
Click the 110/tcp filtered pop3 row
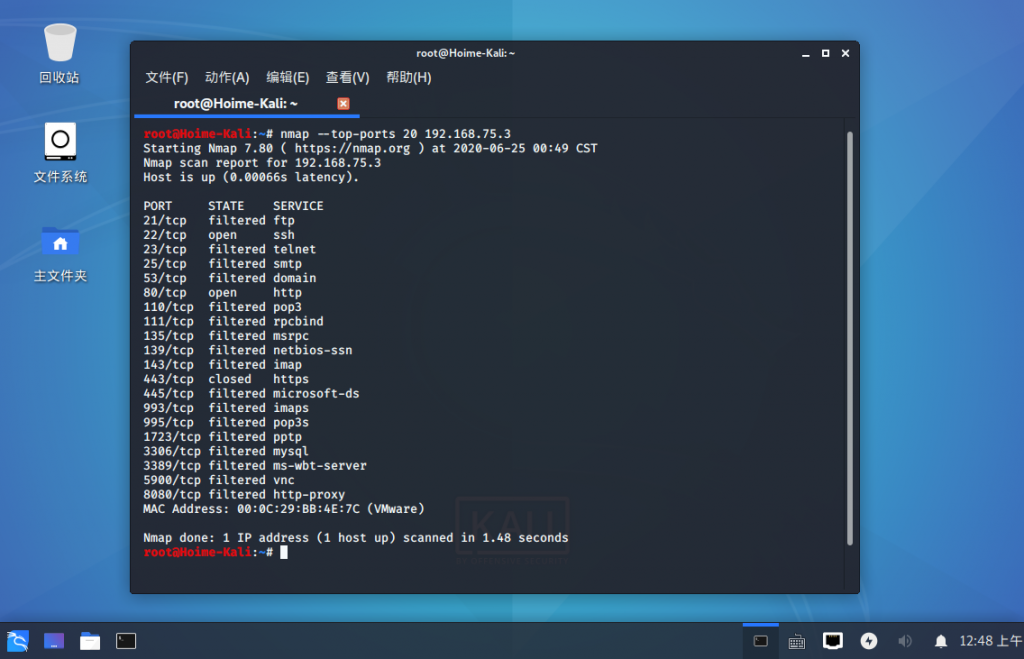tap(222, 307)
